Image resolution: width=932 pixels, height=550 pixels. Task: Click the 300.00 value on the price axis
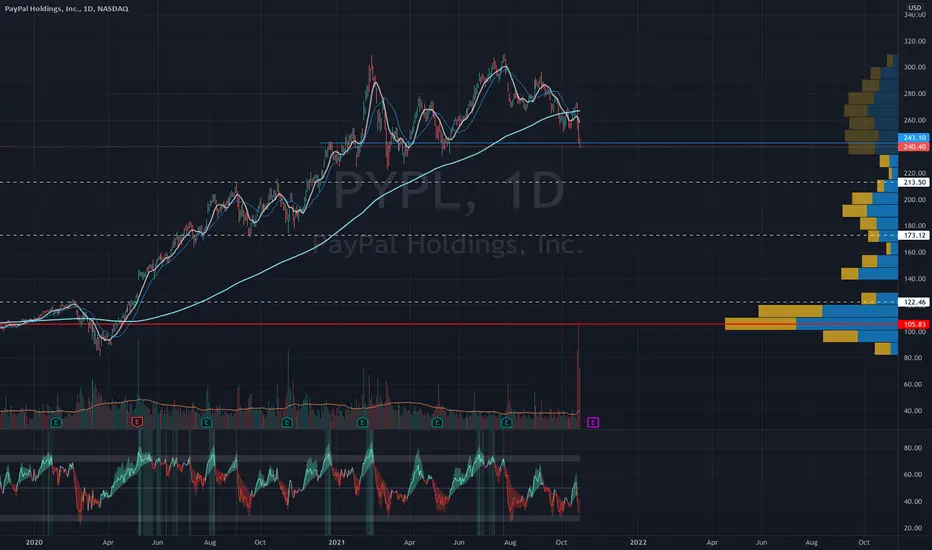pyautogui.click(x=915, y=67)
